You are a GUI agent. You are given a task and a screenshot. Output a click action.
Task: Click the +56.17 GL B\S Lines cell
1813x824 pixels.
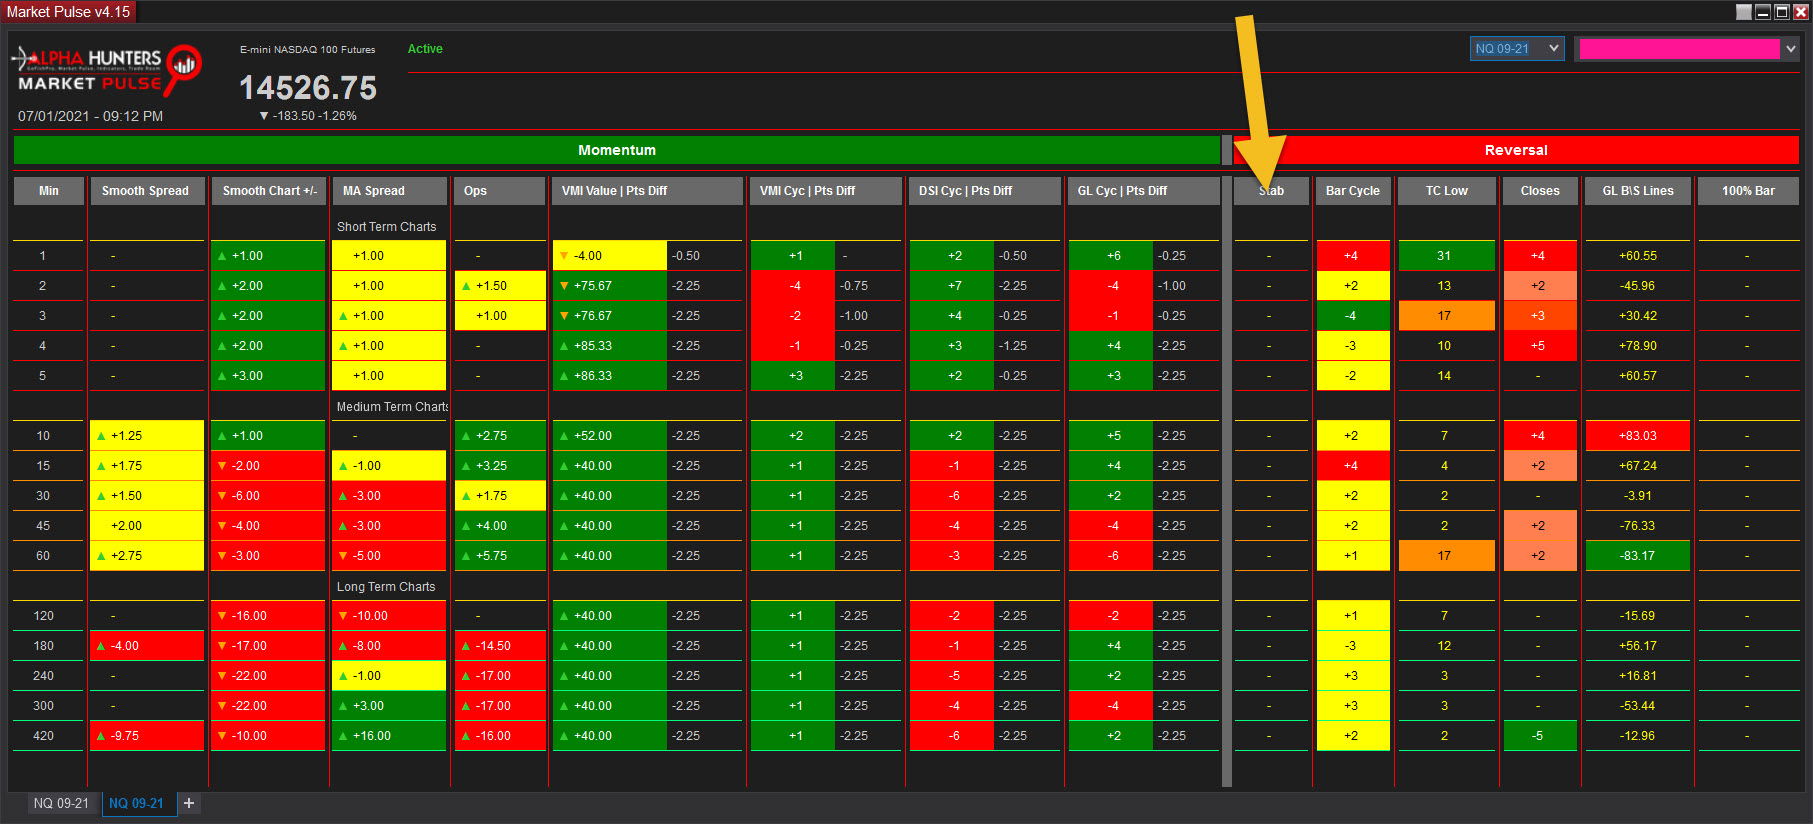[x=1638, y=646]
